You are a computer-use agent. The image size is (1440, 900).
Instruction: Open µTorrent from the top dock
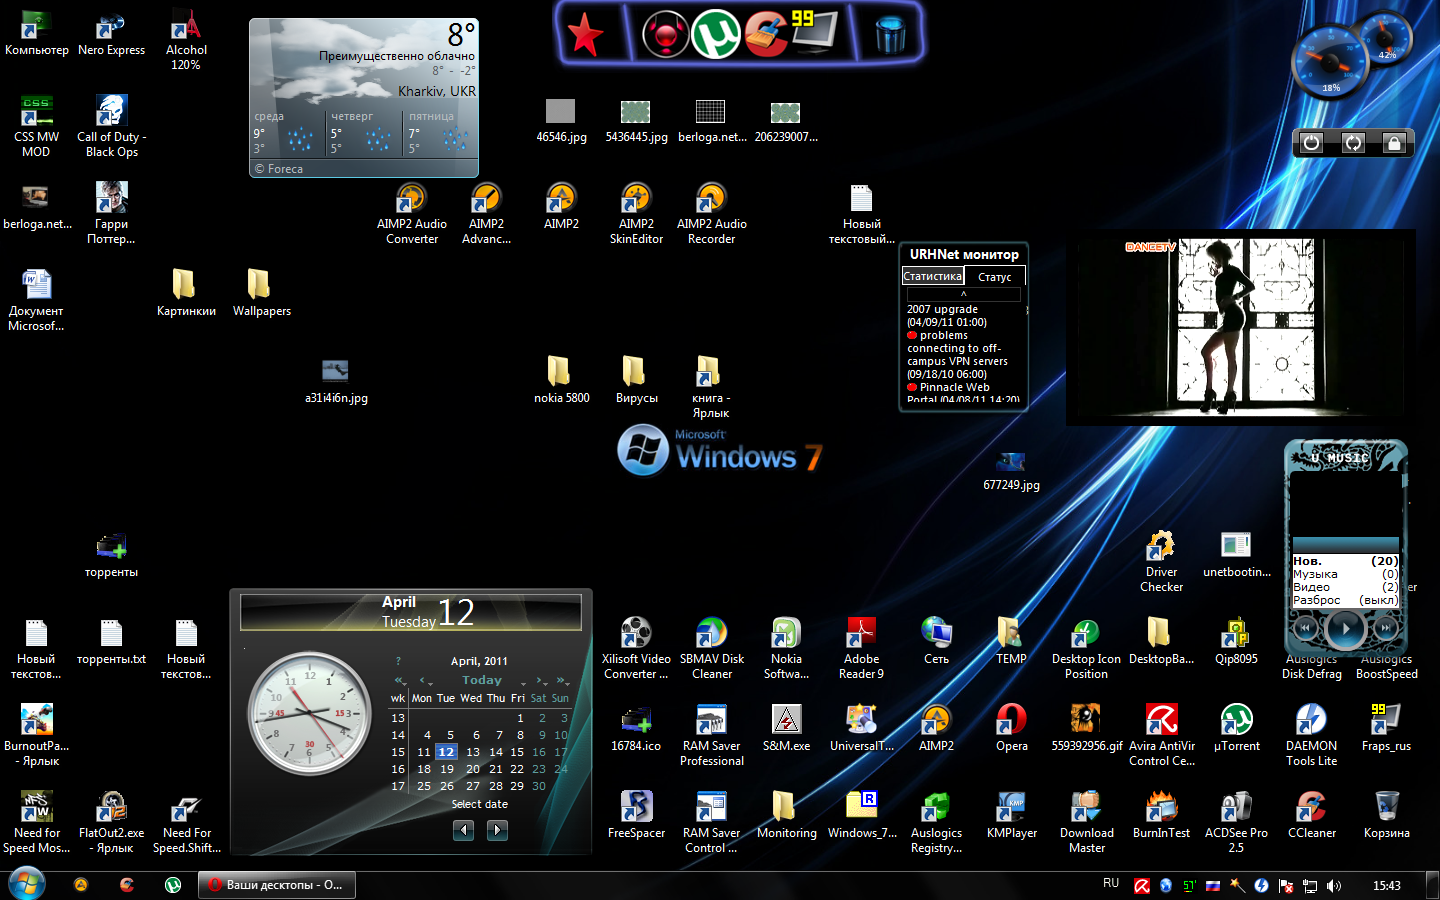tap(716, 33)
